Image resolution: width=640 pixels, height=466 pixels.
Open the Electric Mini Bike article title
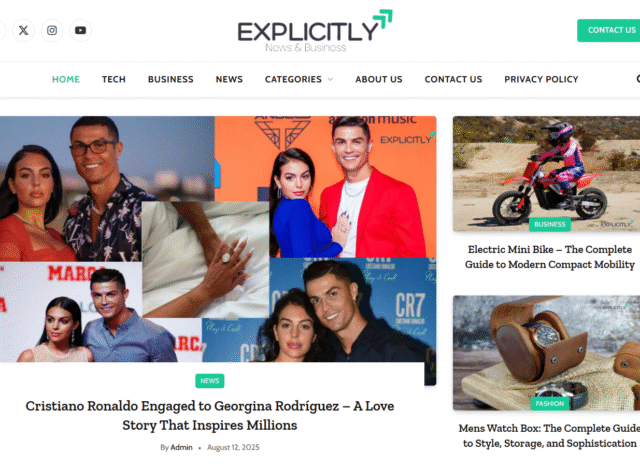550,257
